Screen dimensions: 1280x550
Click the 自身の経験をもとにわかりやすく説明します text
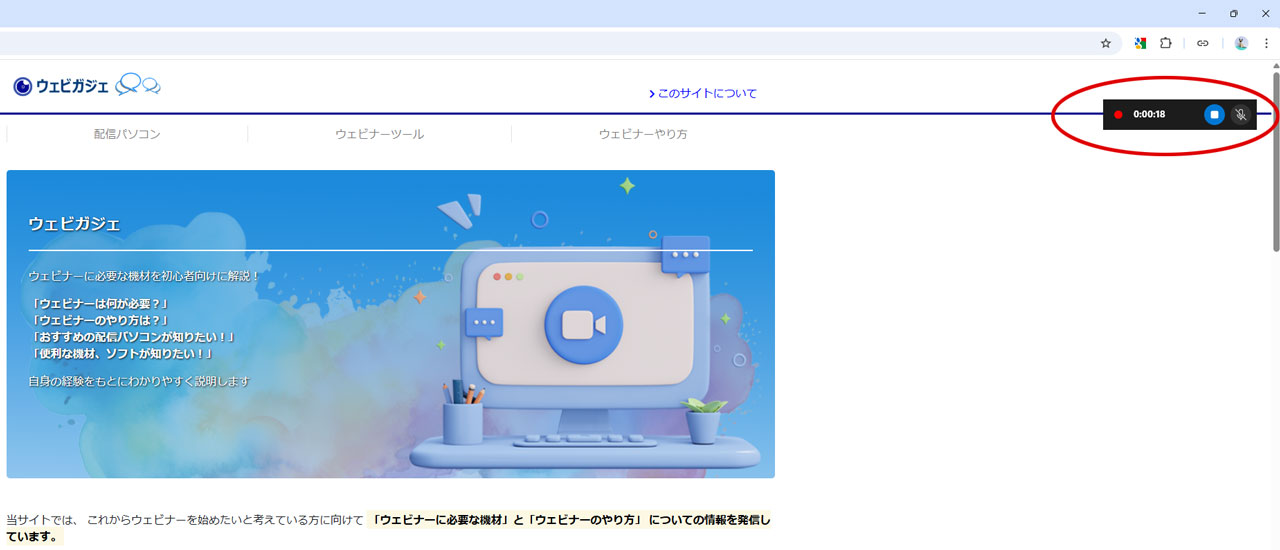(139, 381)
